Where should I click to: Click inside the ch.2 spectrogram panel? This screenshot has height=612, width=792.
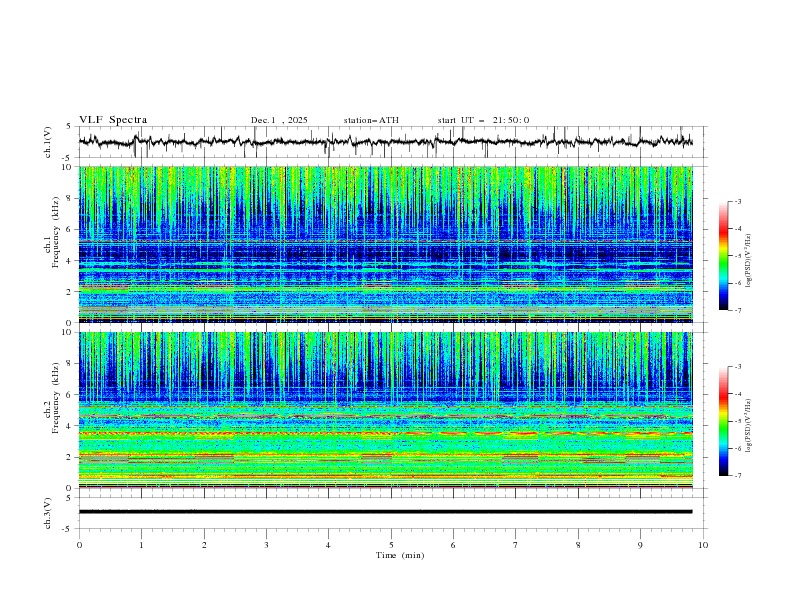(x=386, y=410)
